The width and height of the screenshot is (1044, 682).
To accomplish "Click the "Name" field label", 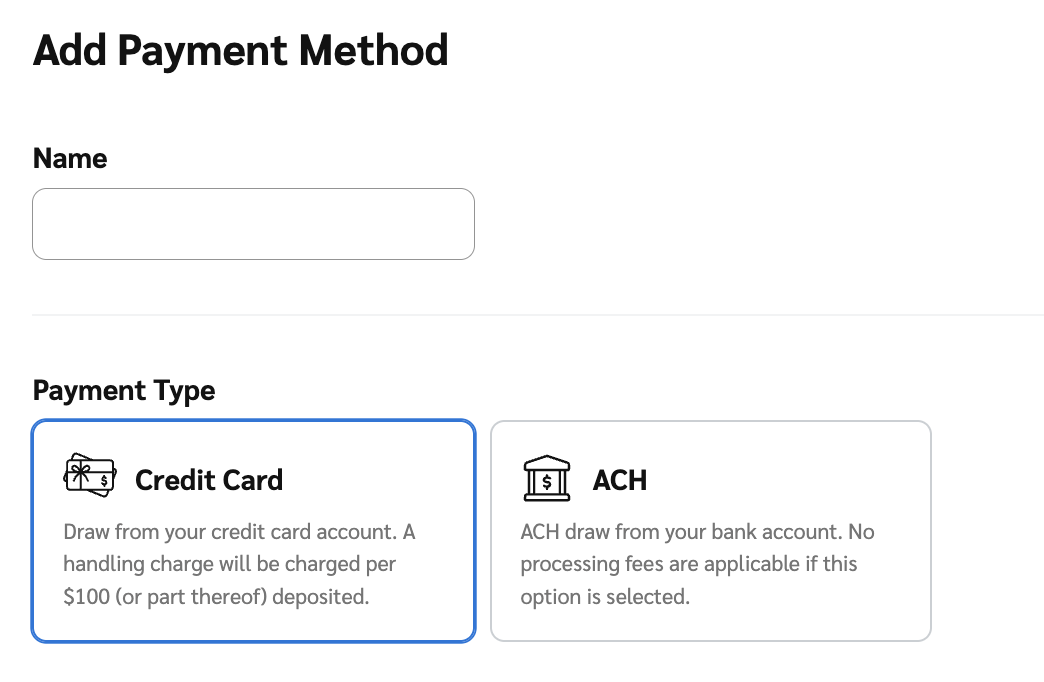I will pyautogui.click(x=70, y=158).
